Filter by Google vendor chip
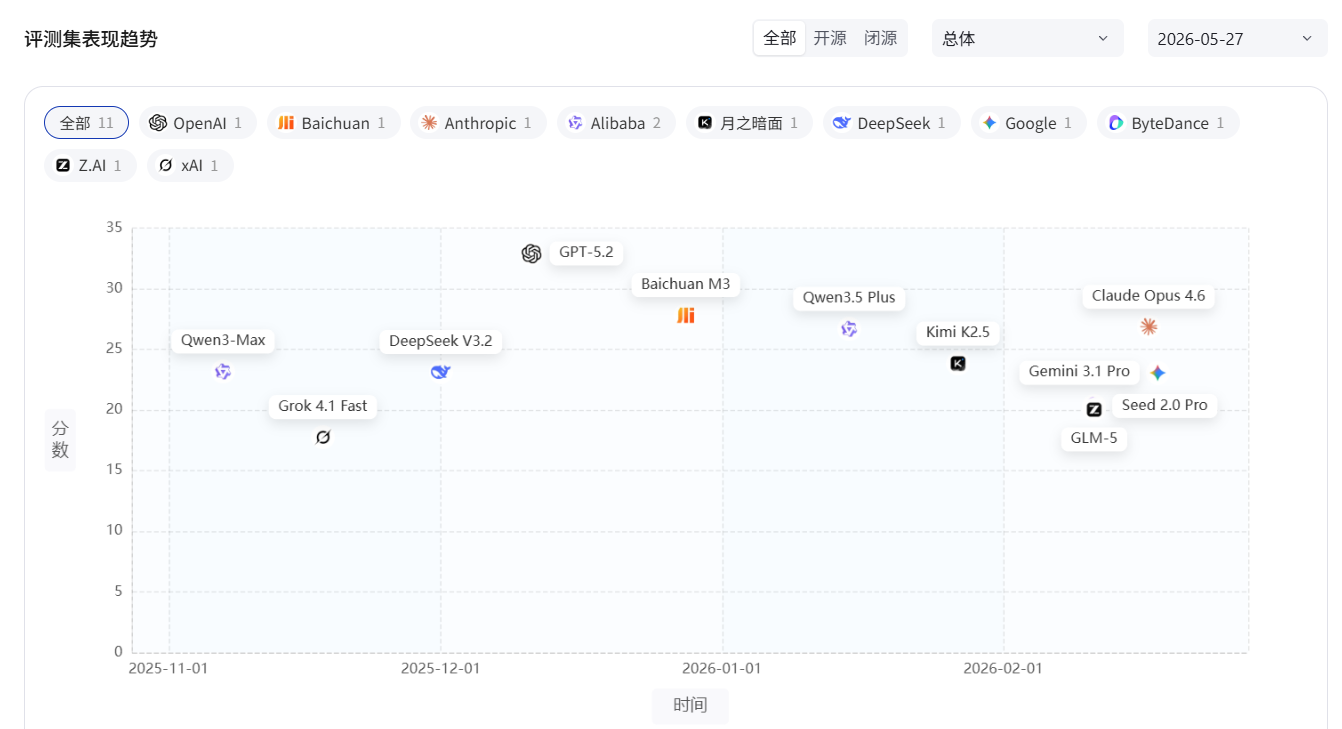The image size is (1342, 729). [x=1029, y=123]
